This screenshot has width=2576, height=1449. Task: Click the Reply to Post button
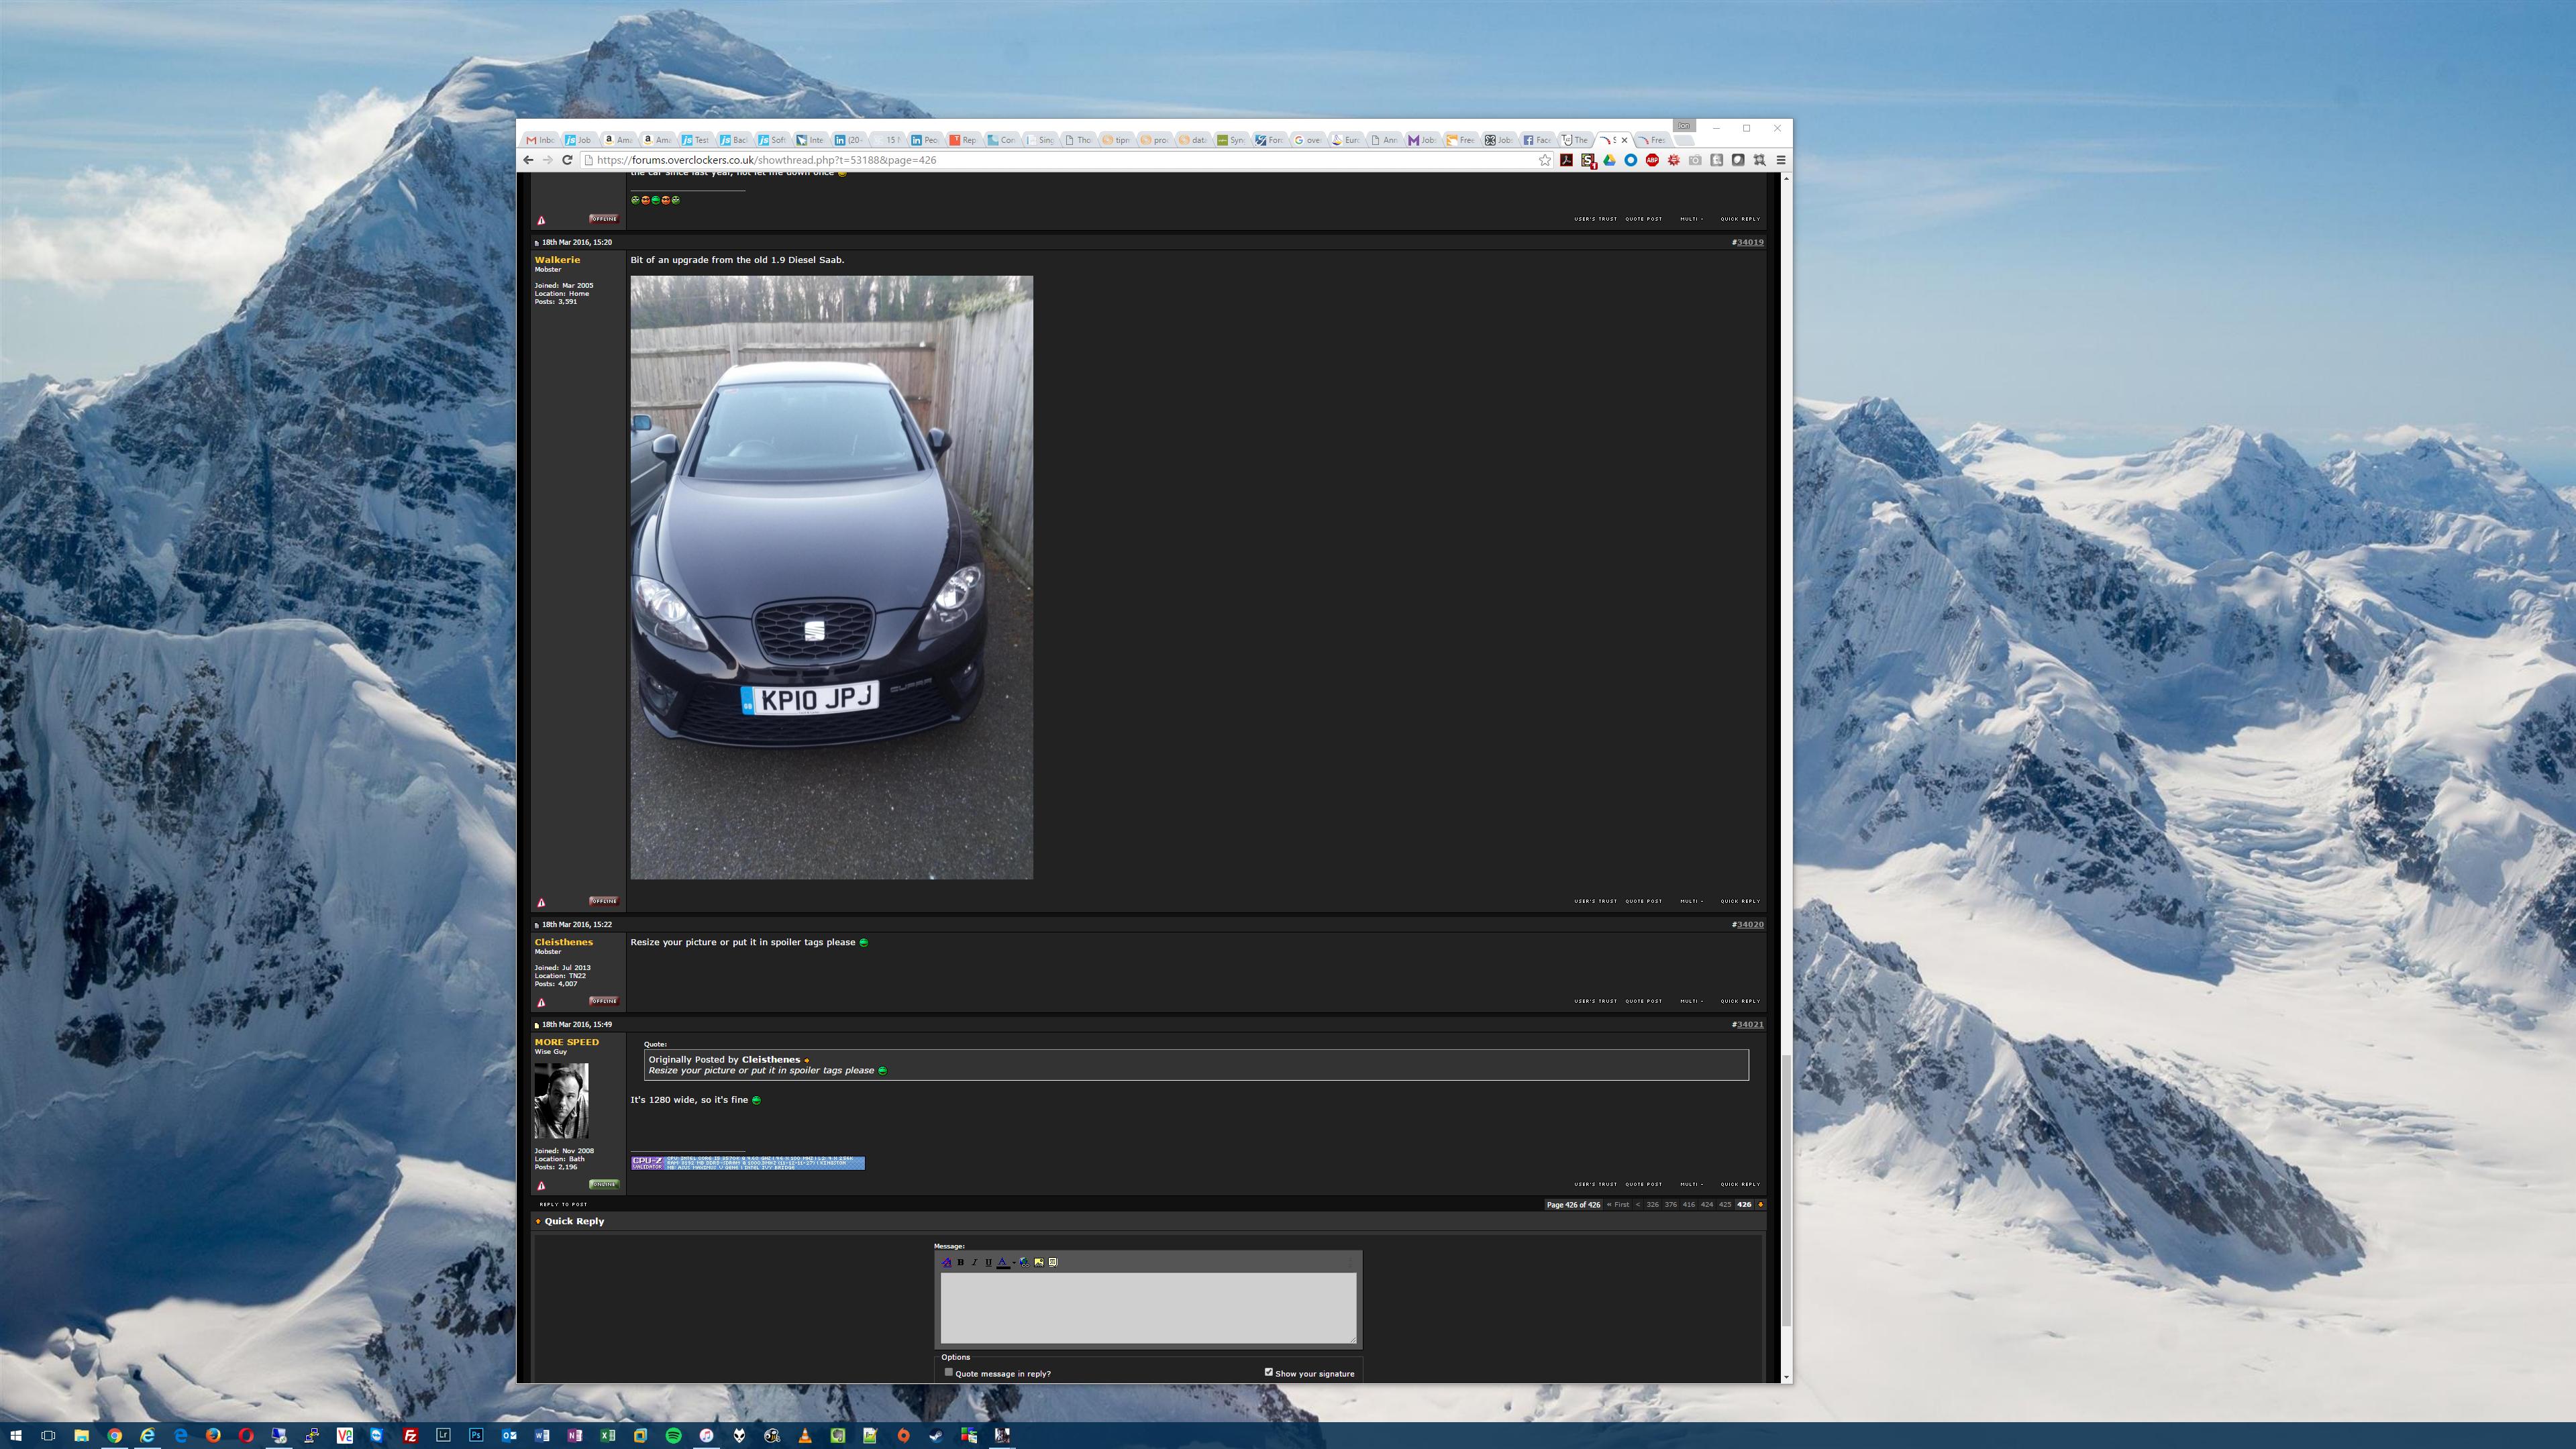pos(563,1204)
